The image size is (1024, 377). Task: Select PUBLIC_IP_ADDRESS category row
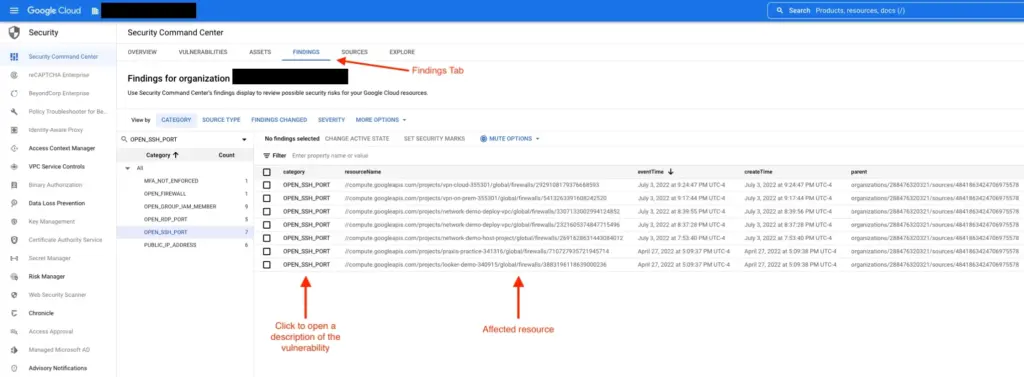click(x=185, y=245)
